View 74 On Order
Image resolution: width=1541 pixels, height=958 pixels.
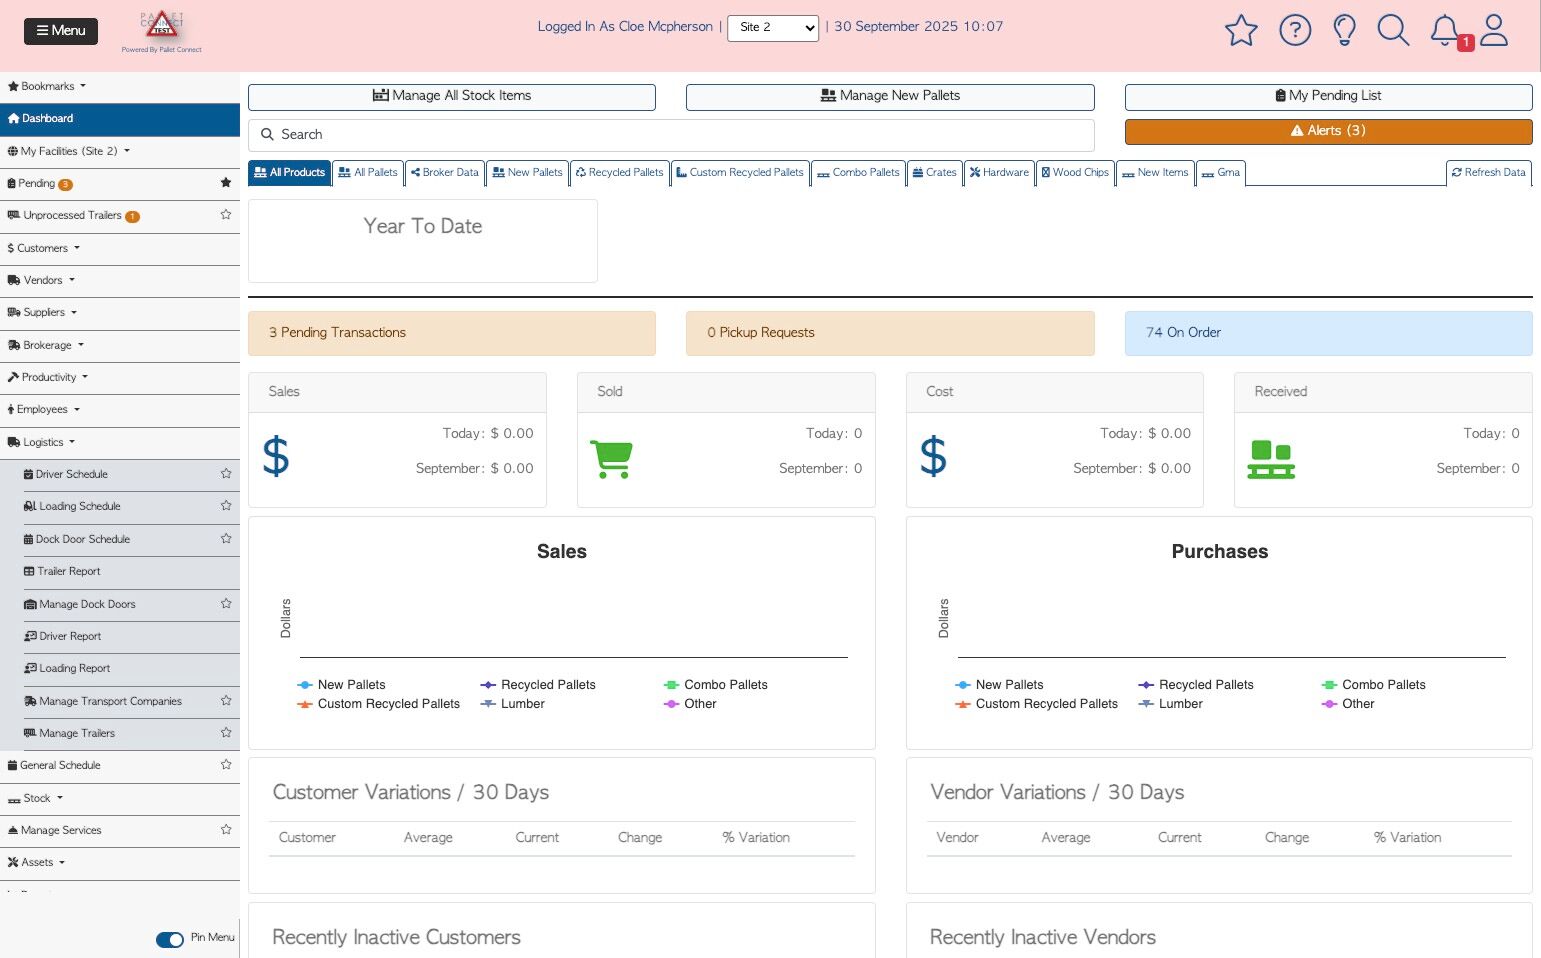click(1329, 333)
